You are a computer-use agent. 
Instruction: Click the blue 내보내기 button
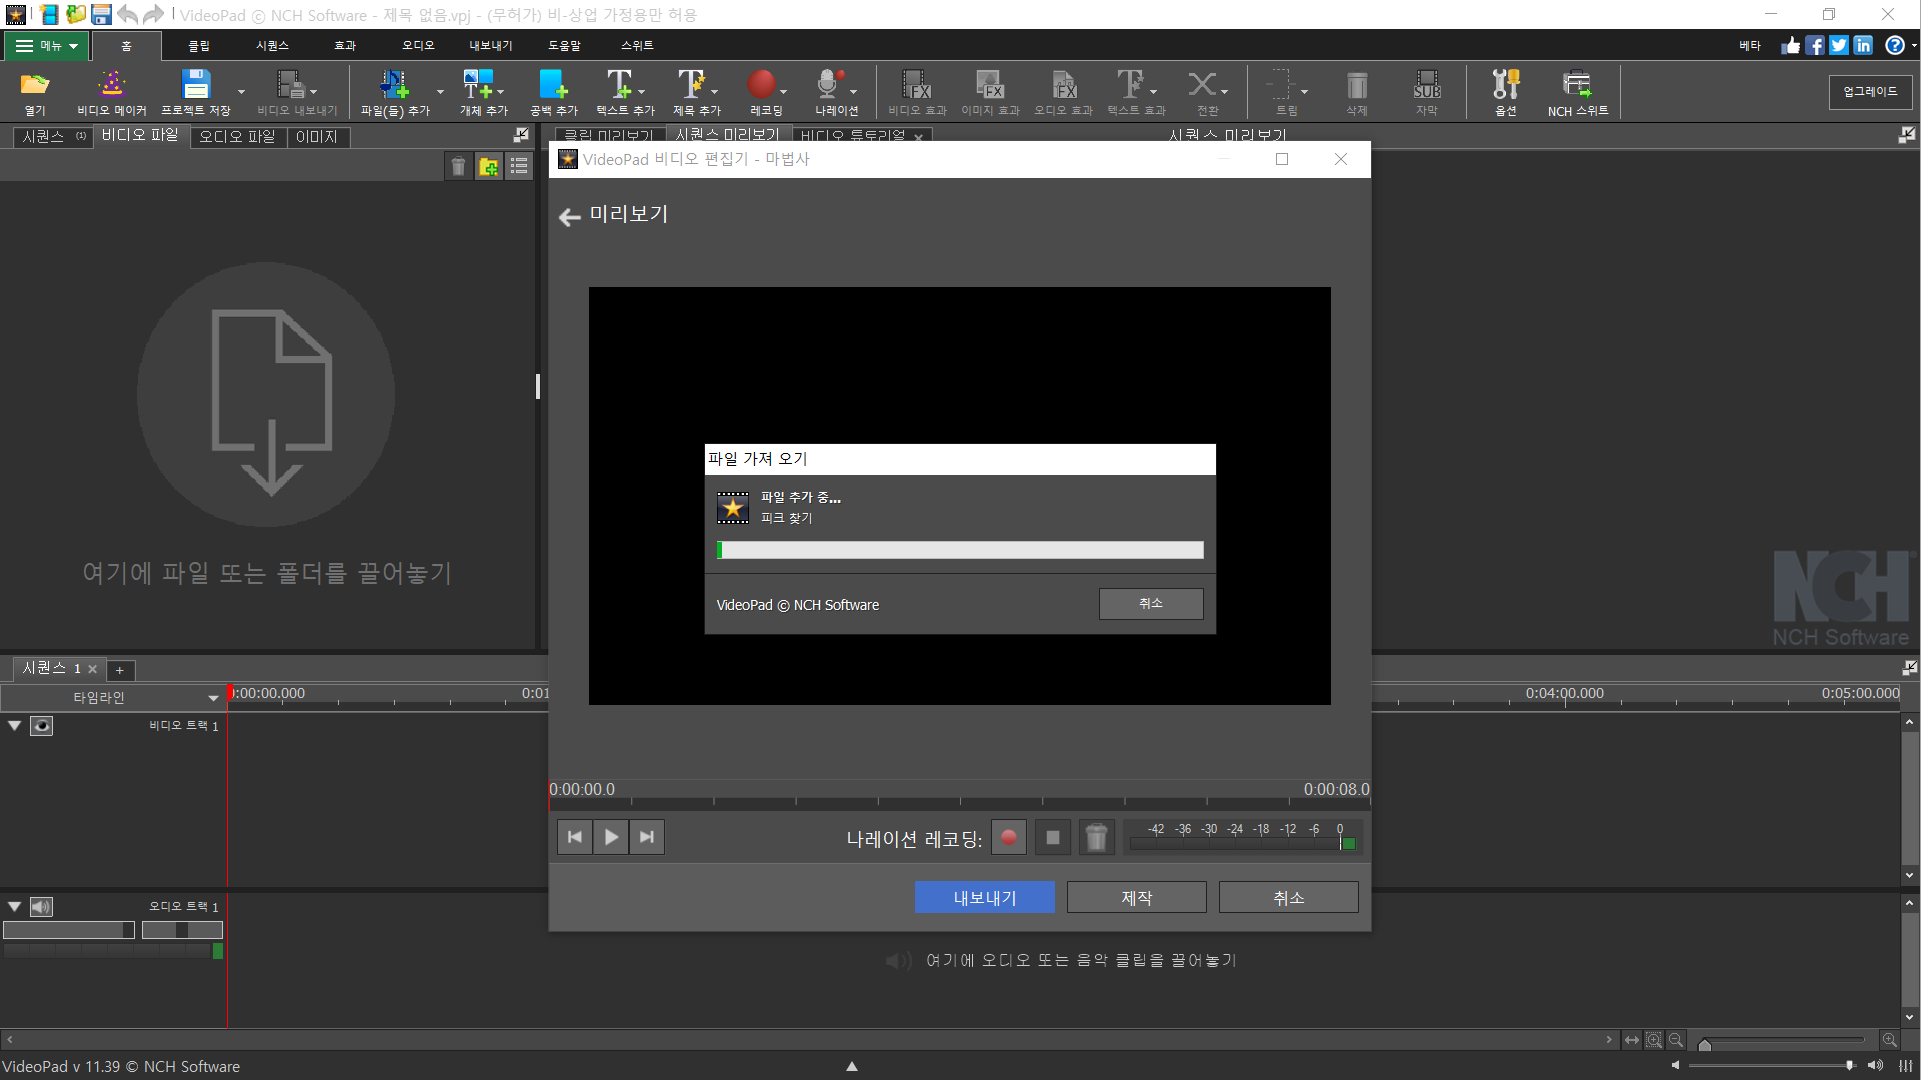click(x=984, y=898)
